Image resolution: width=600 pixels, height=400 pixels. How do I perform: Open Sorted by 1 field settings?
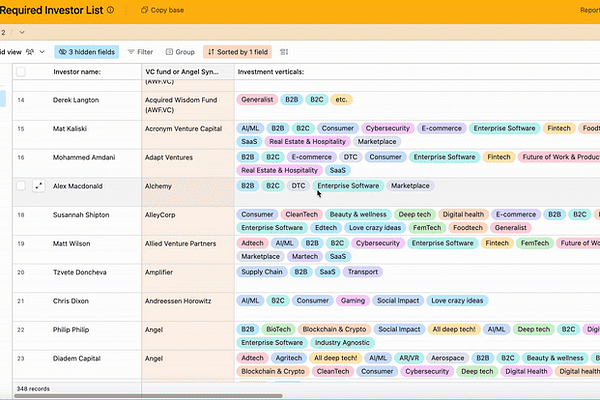[x=238, y=52]
